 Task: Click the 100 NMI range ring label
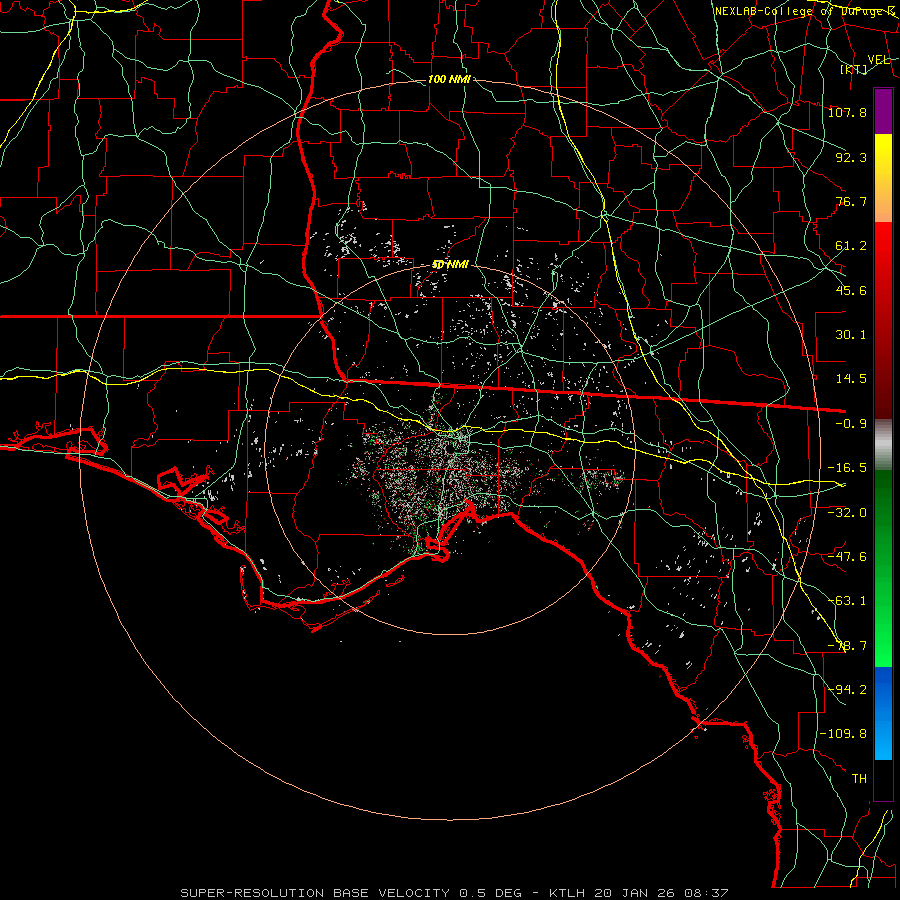coord(449,79)
